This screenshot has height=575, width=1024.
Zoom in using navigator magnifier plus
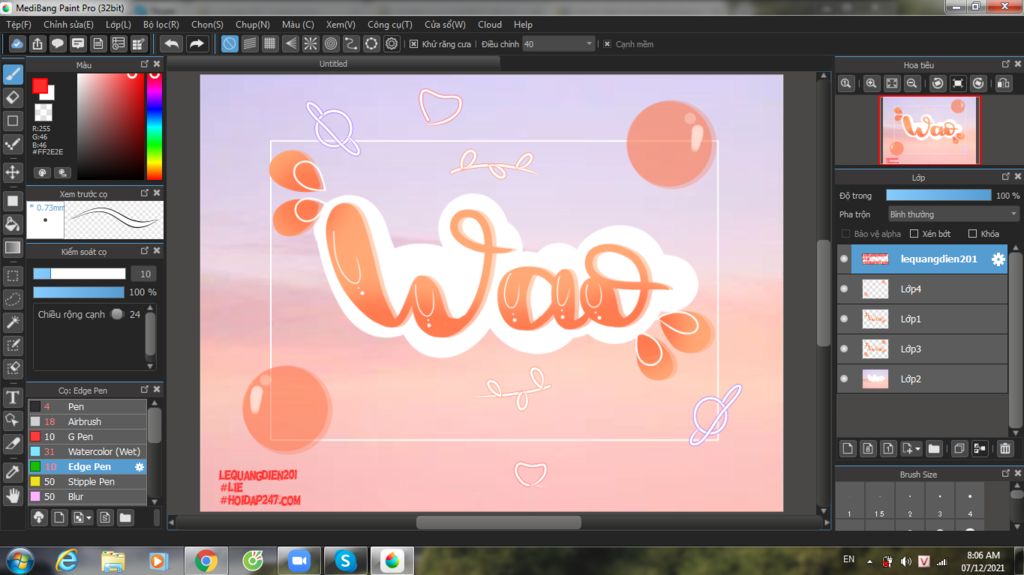pos(871,84)
